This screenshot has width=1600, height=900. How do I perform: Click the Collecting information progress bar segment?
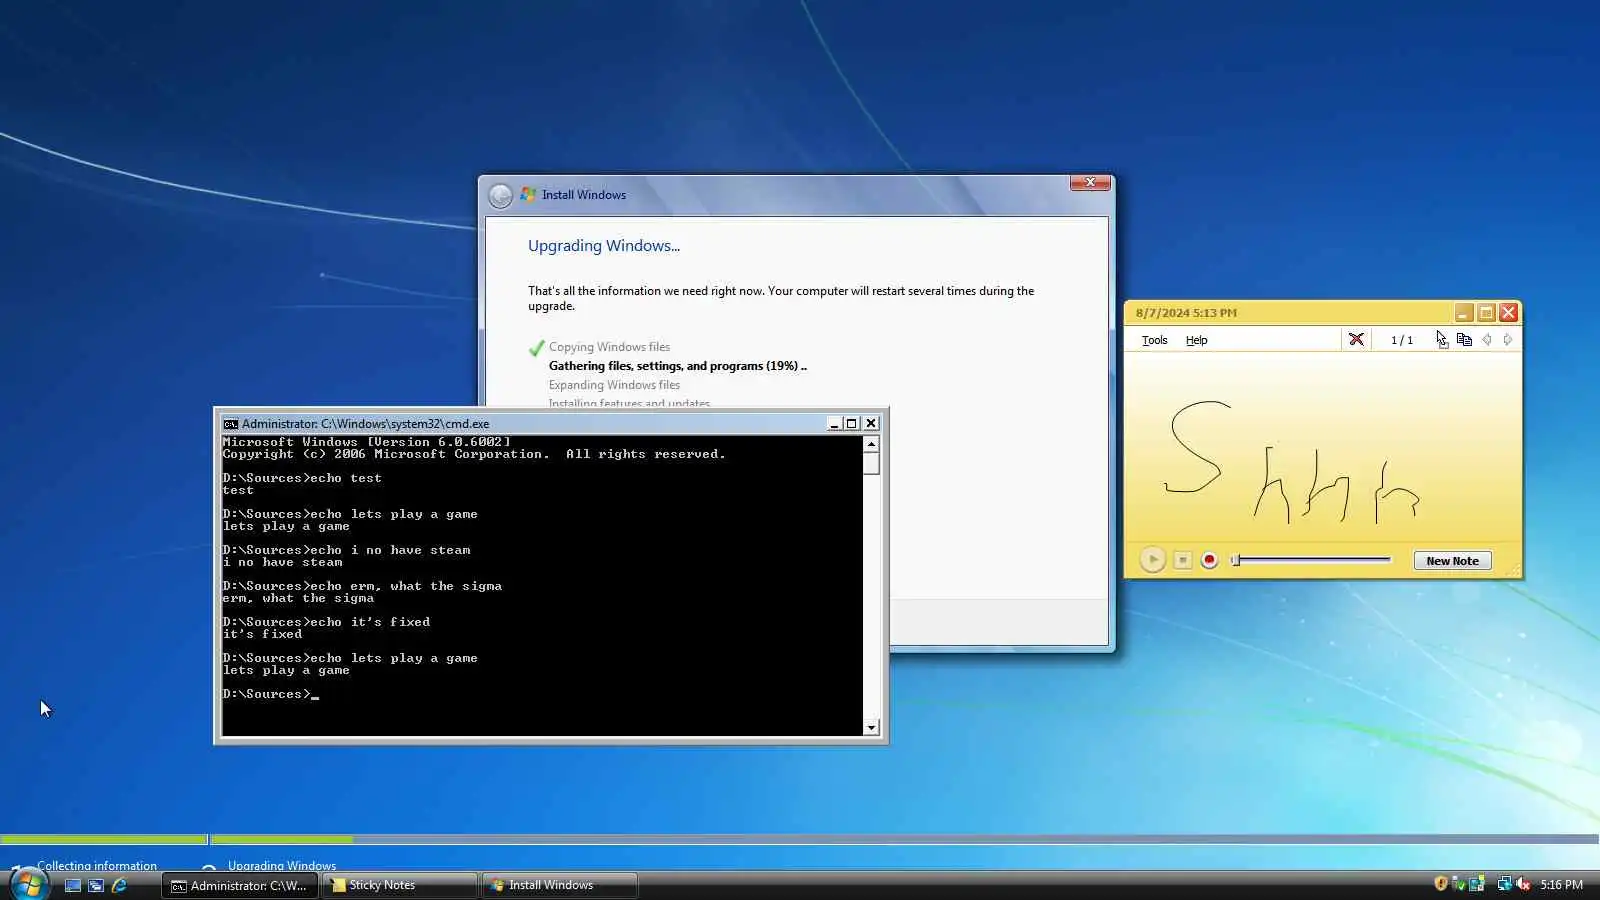pyautogui.click(x=104, y=839)
